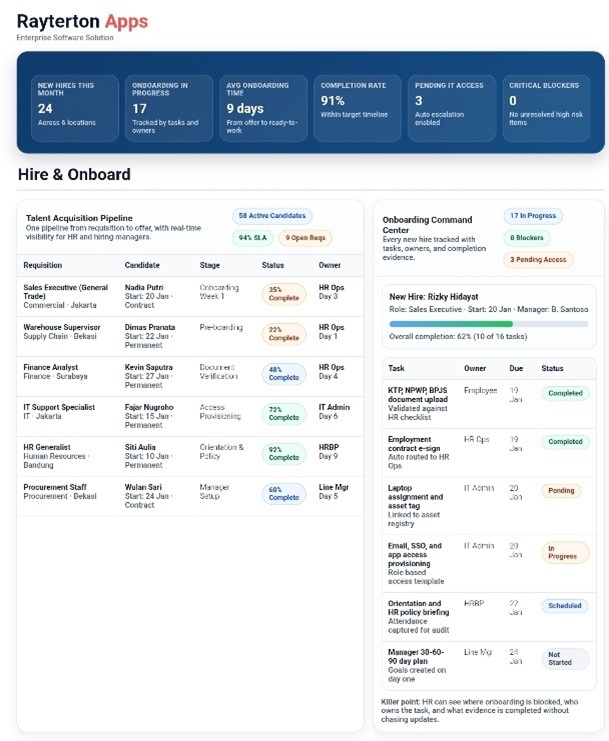Select the Orientation and HR policy briefing task
Viewport: 609px width, 741px height.
(418, 608)
